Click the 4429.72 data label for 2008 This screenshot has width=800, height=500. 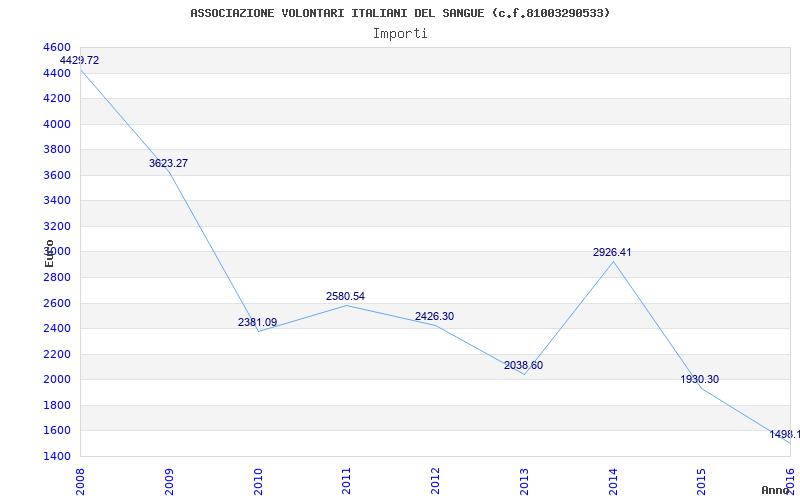click(79, 60)
